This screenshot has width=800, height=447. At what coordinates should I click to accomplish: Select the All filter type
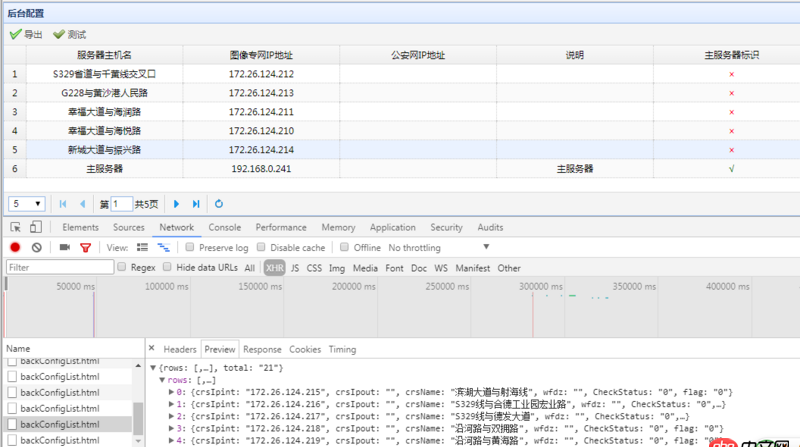point(249,268)
